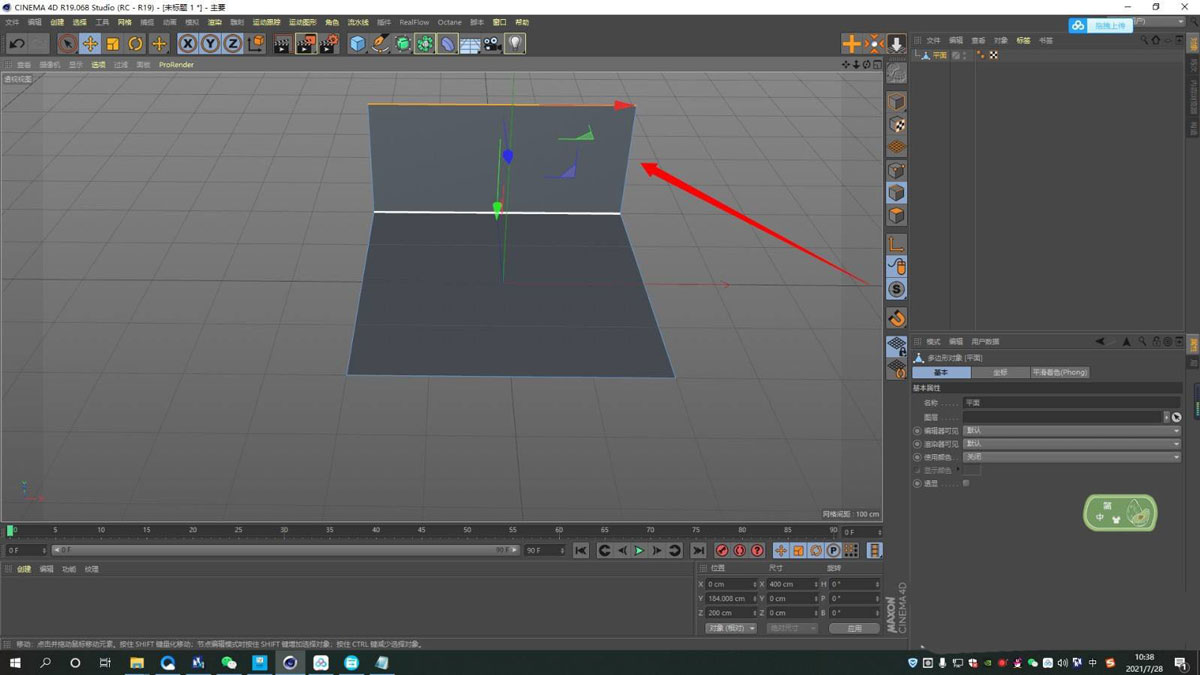Click the camera icon in the toolbar
The width and height of the screenshot is (1200, 675).
point(491,43)
